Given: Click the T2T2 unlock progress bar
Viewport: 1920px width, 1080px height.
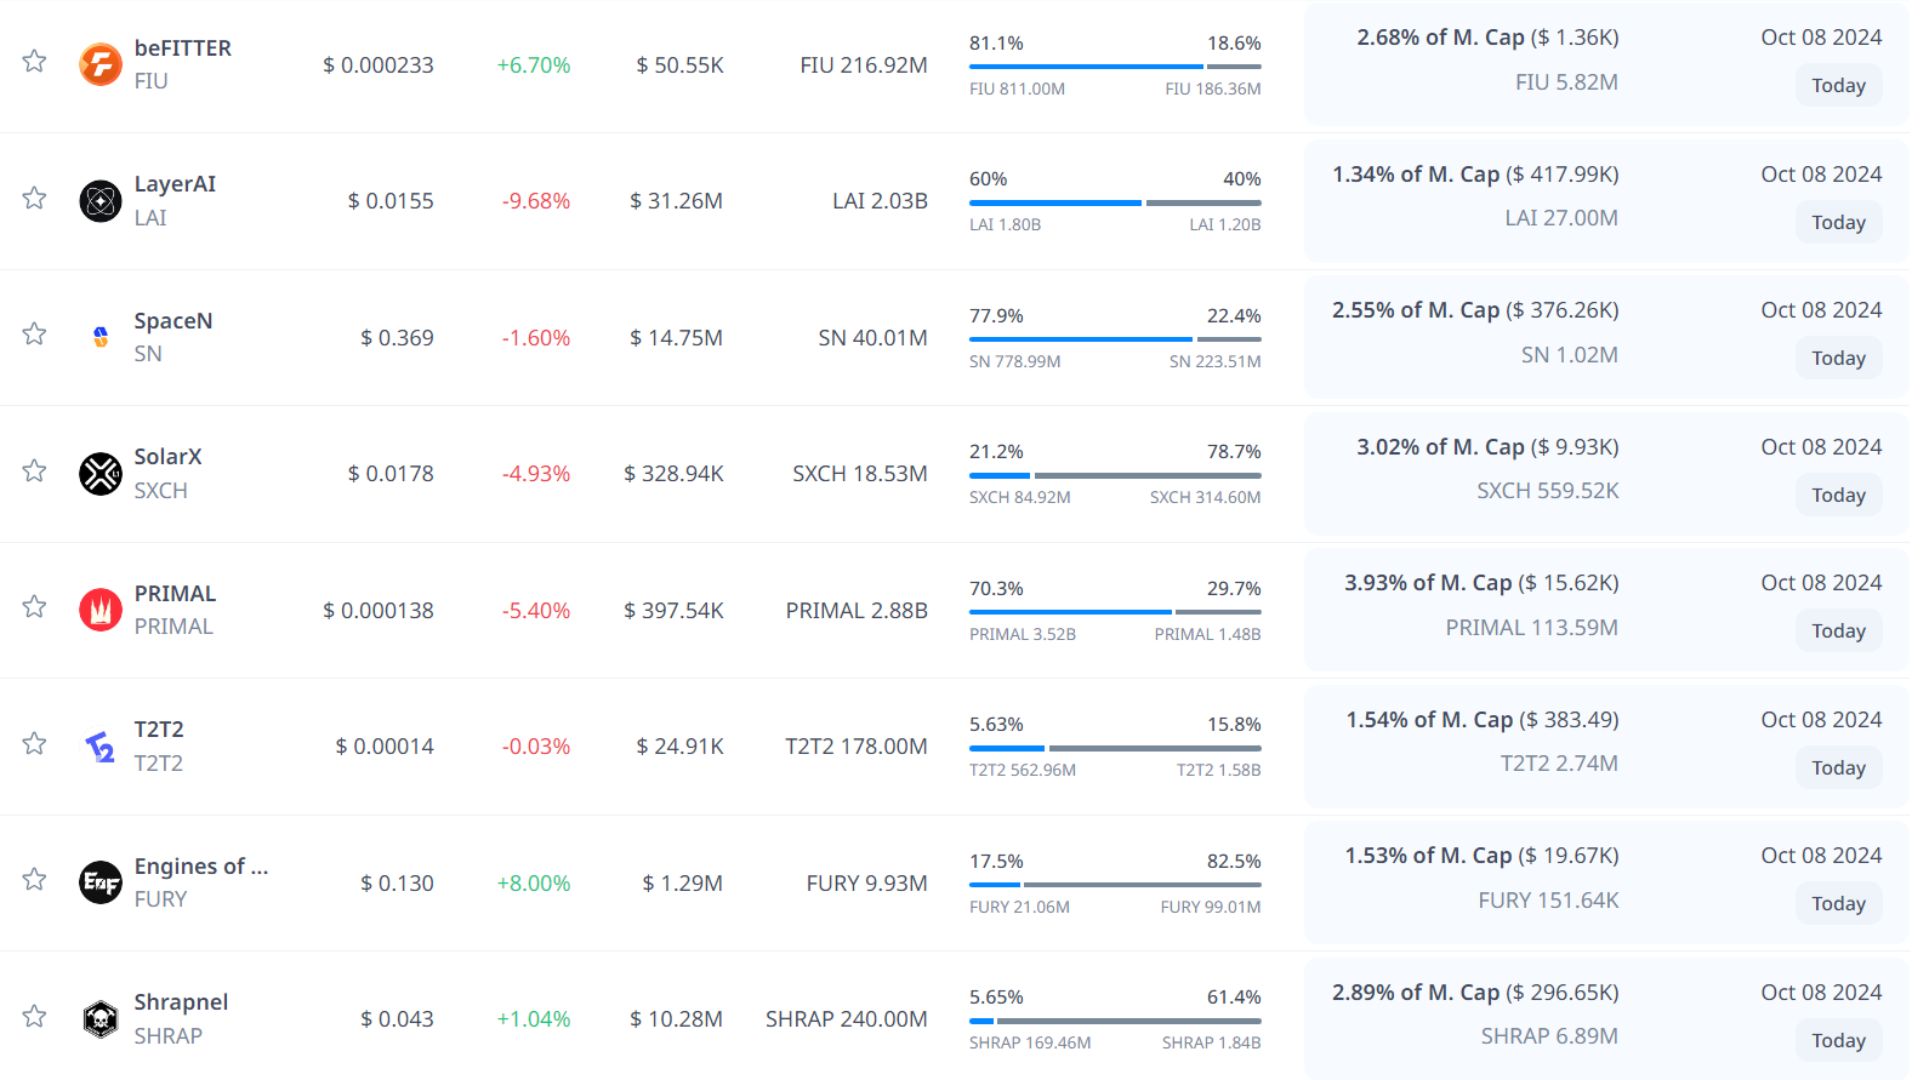Looking at the screenshot, I should 1114,748.
